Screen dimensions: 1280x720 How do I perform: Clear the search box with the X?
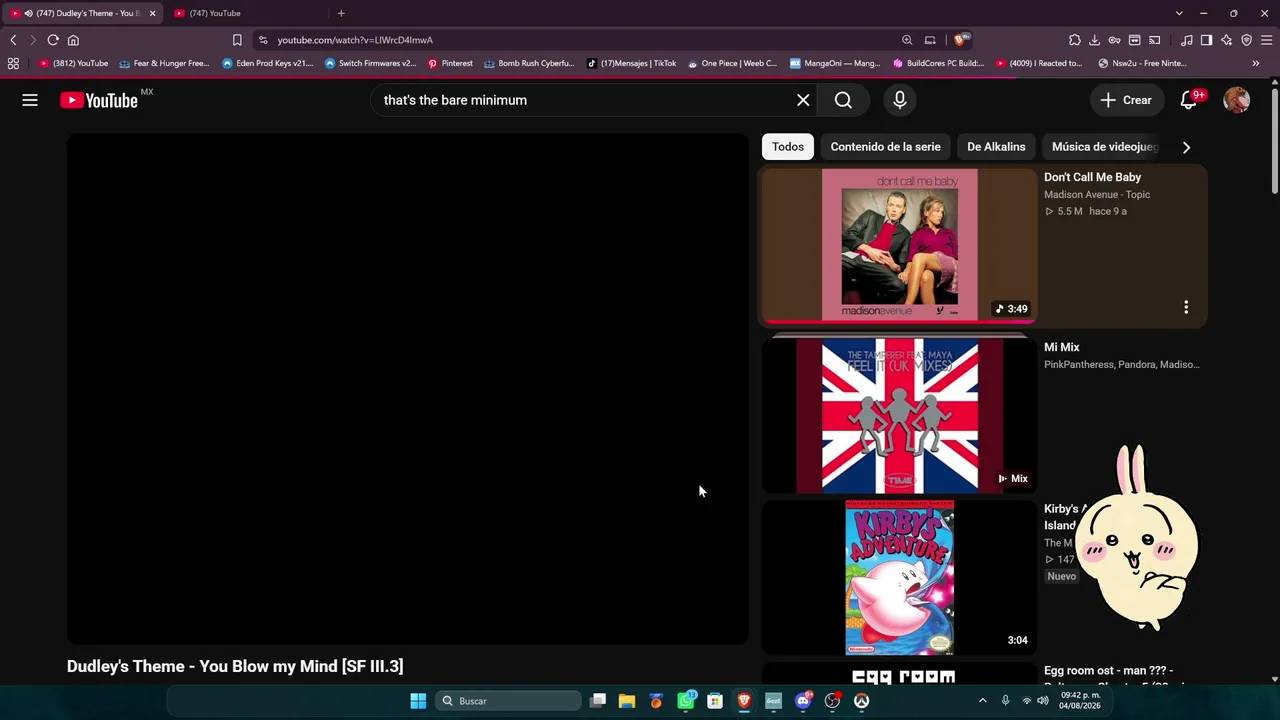coord(803,100)
